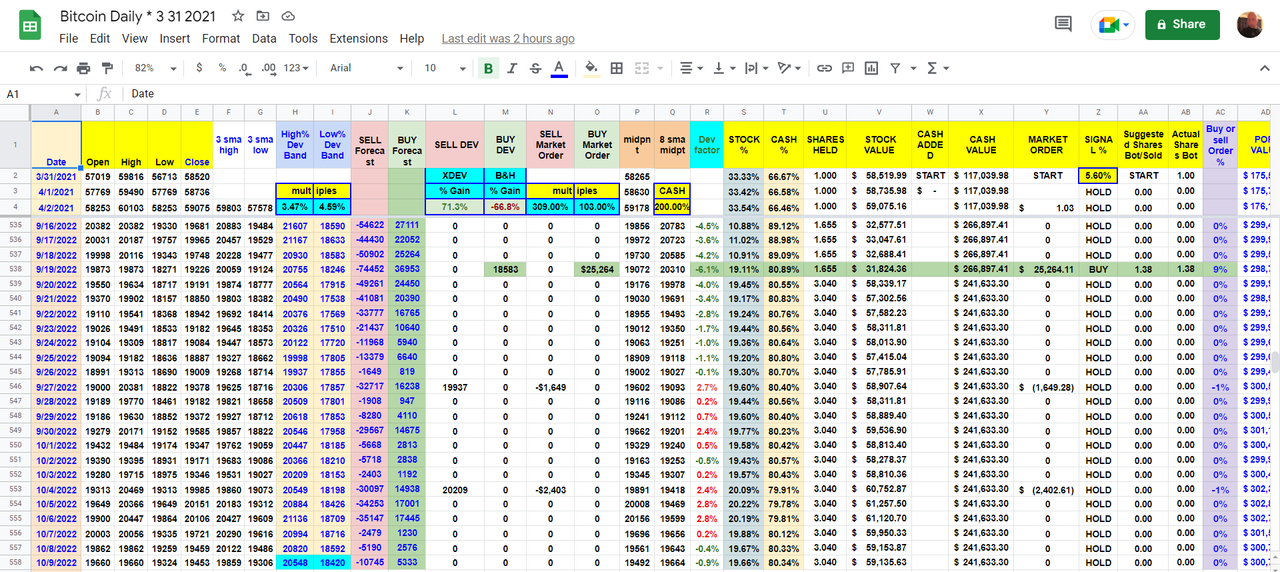
Task: Select the 5.60% signal cell
Action: [1098, 175]
